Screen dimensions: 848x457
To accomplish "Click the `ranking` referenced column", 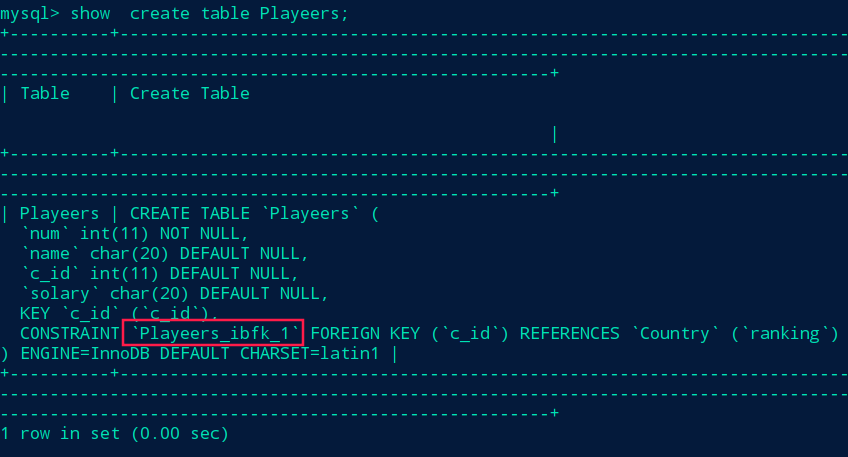I will 784,333.
